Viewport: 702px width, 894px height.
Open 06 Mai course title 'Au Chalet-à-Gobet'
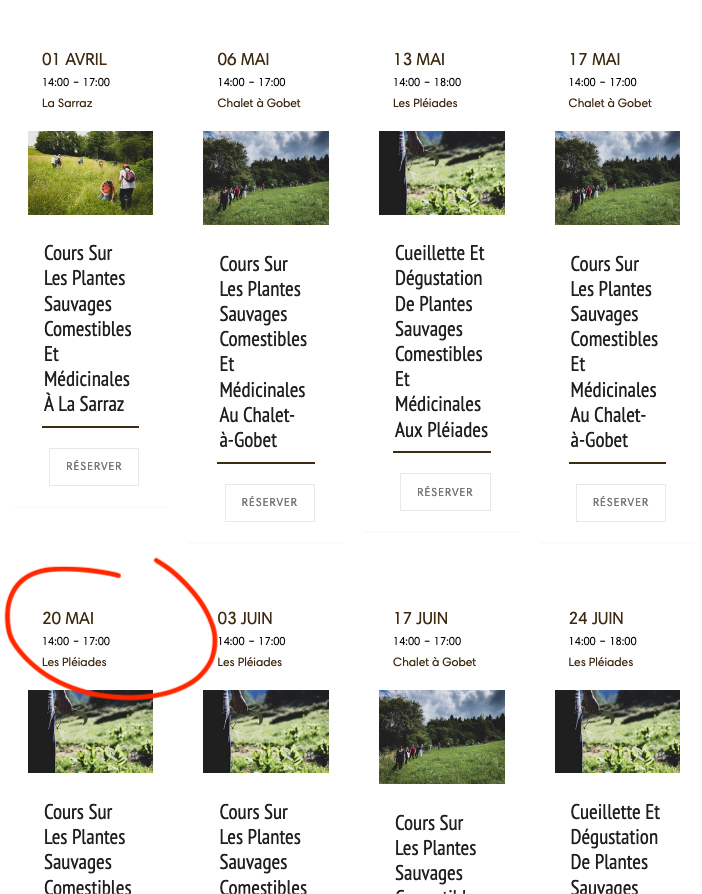[x=263, y=352]
